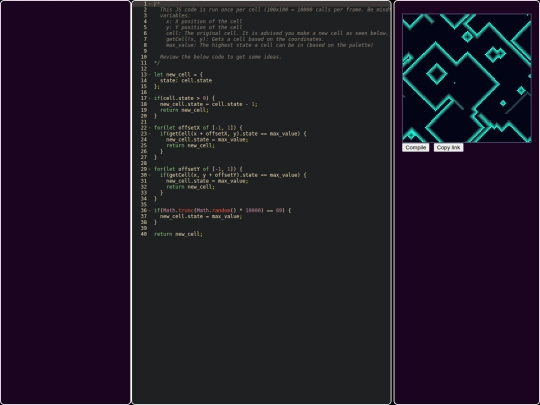540x405 pixels.
Task: Click final 'return new_cell;' on line 40
Action: [x=178, y=234]
